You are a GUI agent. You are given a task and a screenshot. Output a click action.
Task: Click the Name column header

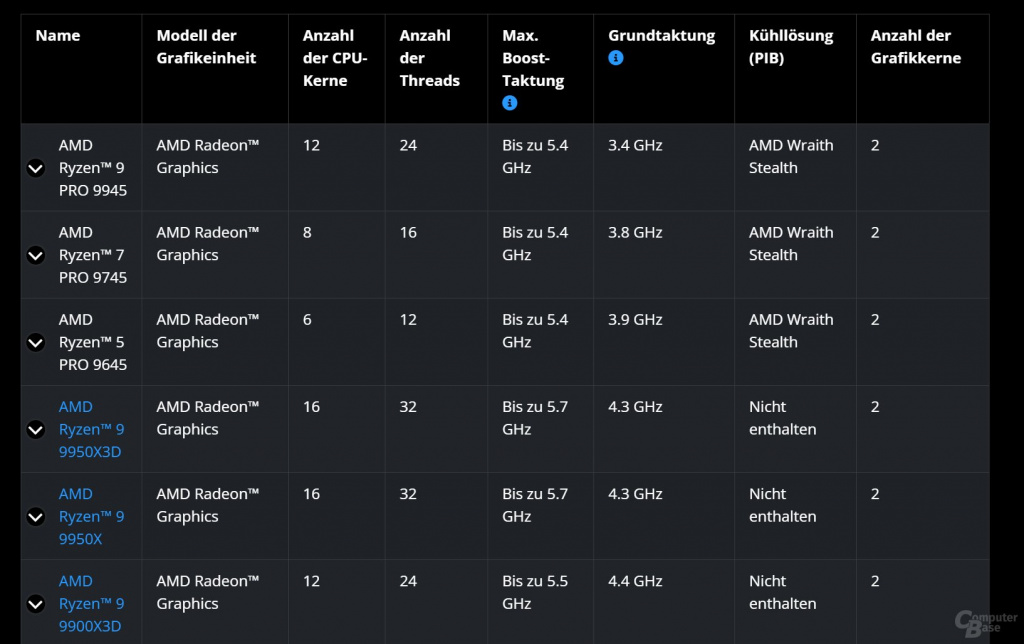point(58,35)
